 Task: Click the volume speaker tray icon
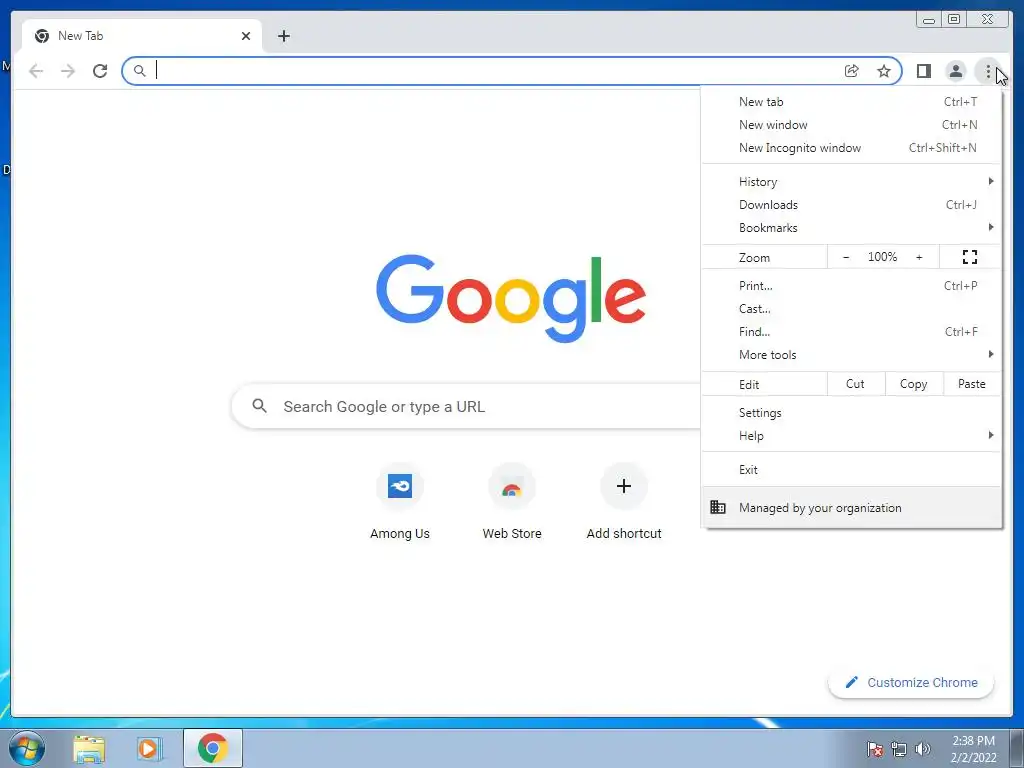923,749
